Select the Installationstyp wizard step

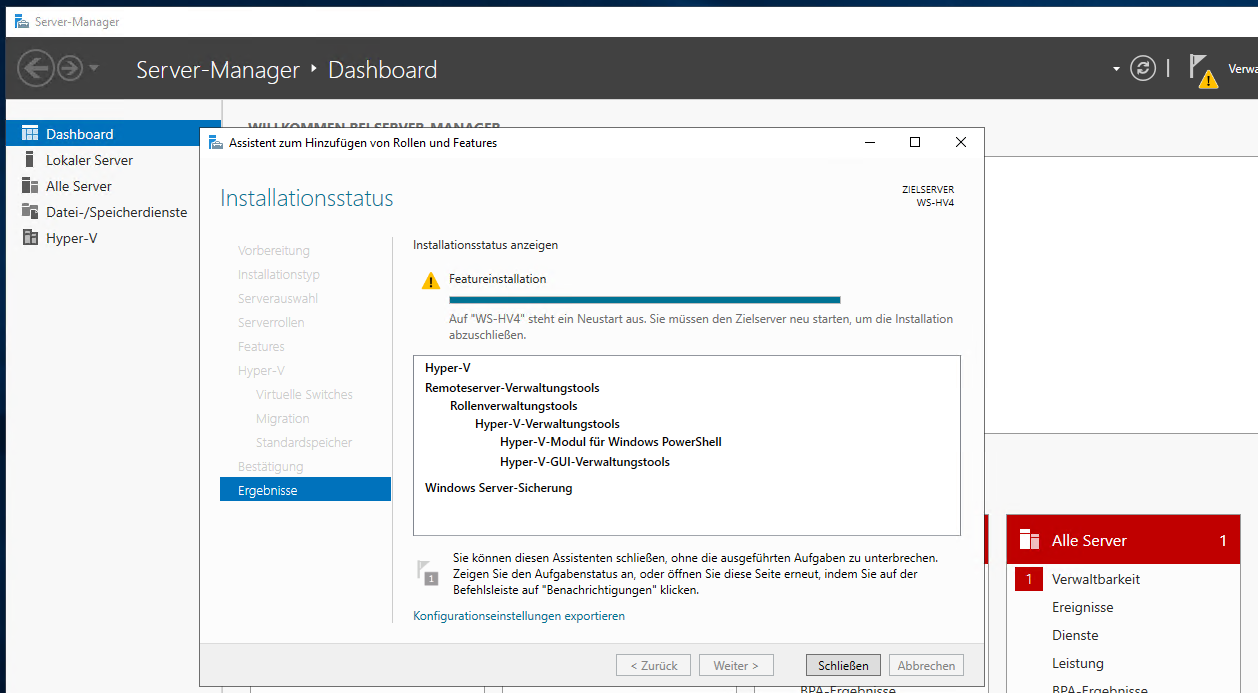(x=279, y=275)
